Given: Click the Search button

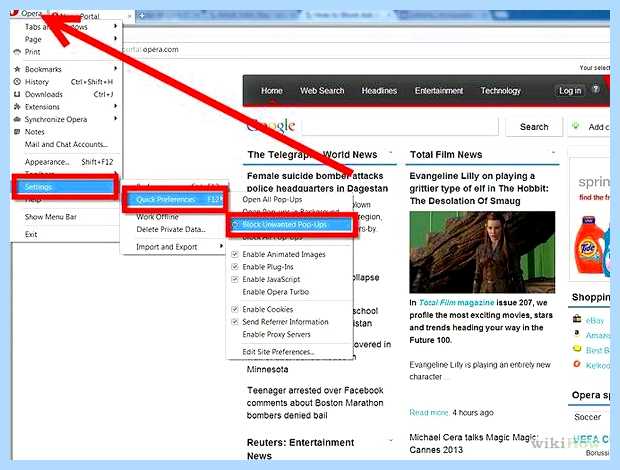Looking at the screenshot, I should [534, 127].
